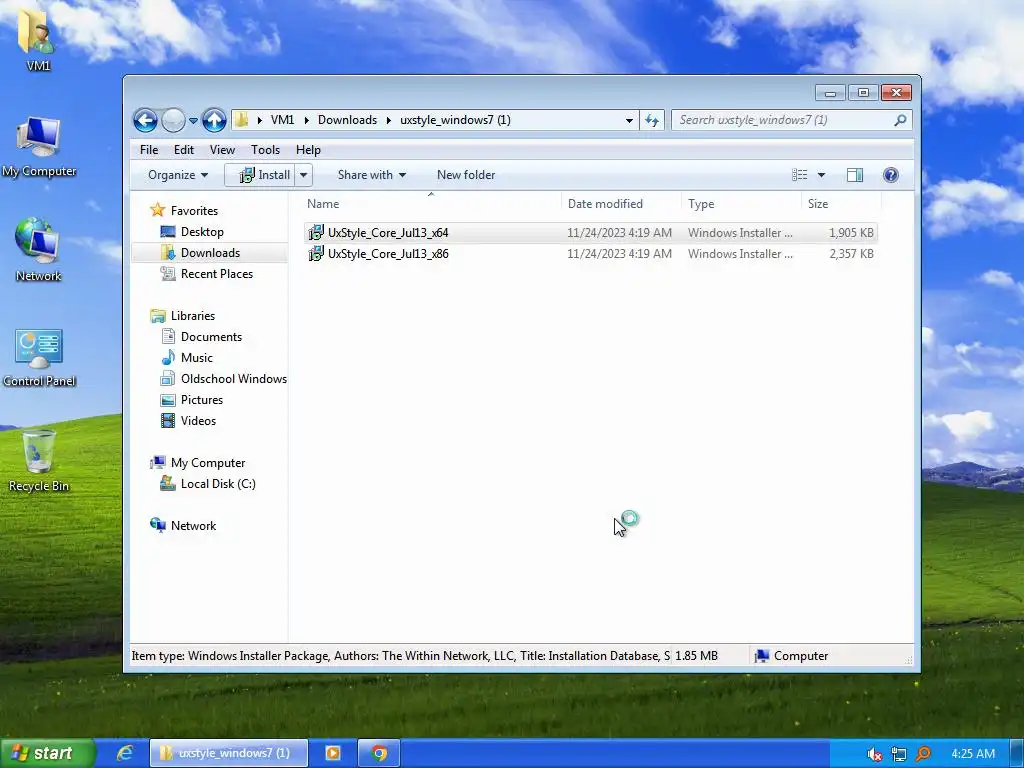Click the greyed Forward navigation button
Screen dimensions: 1024x768
click(x=173, y=120)
